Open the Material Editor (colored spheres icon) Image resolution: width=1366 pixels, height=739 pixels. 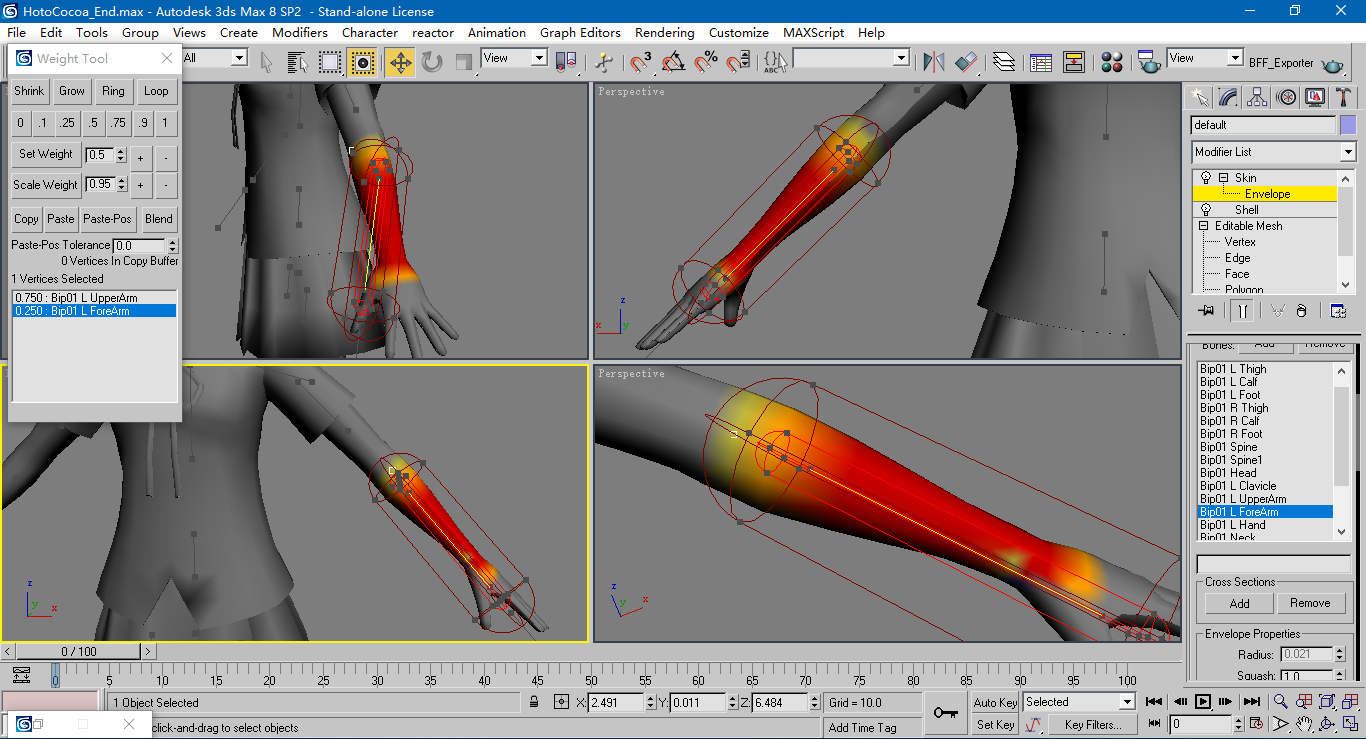(x=1112, y=62)
